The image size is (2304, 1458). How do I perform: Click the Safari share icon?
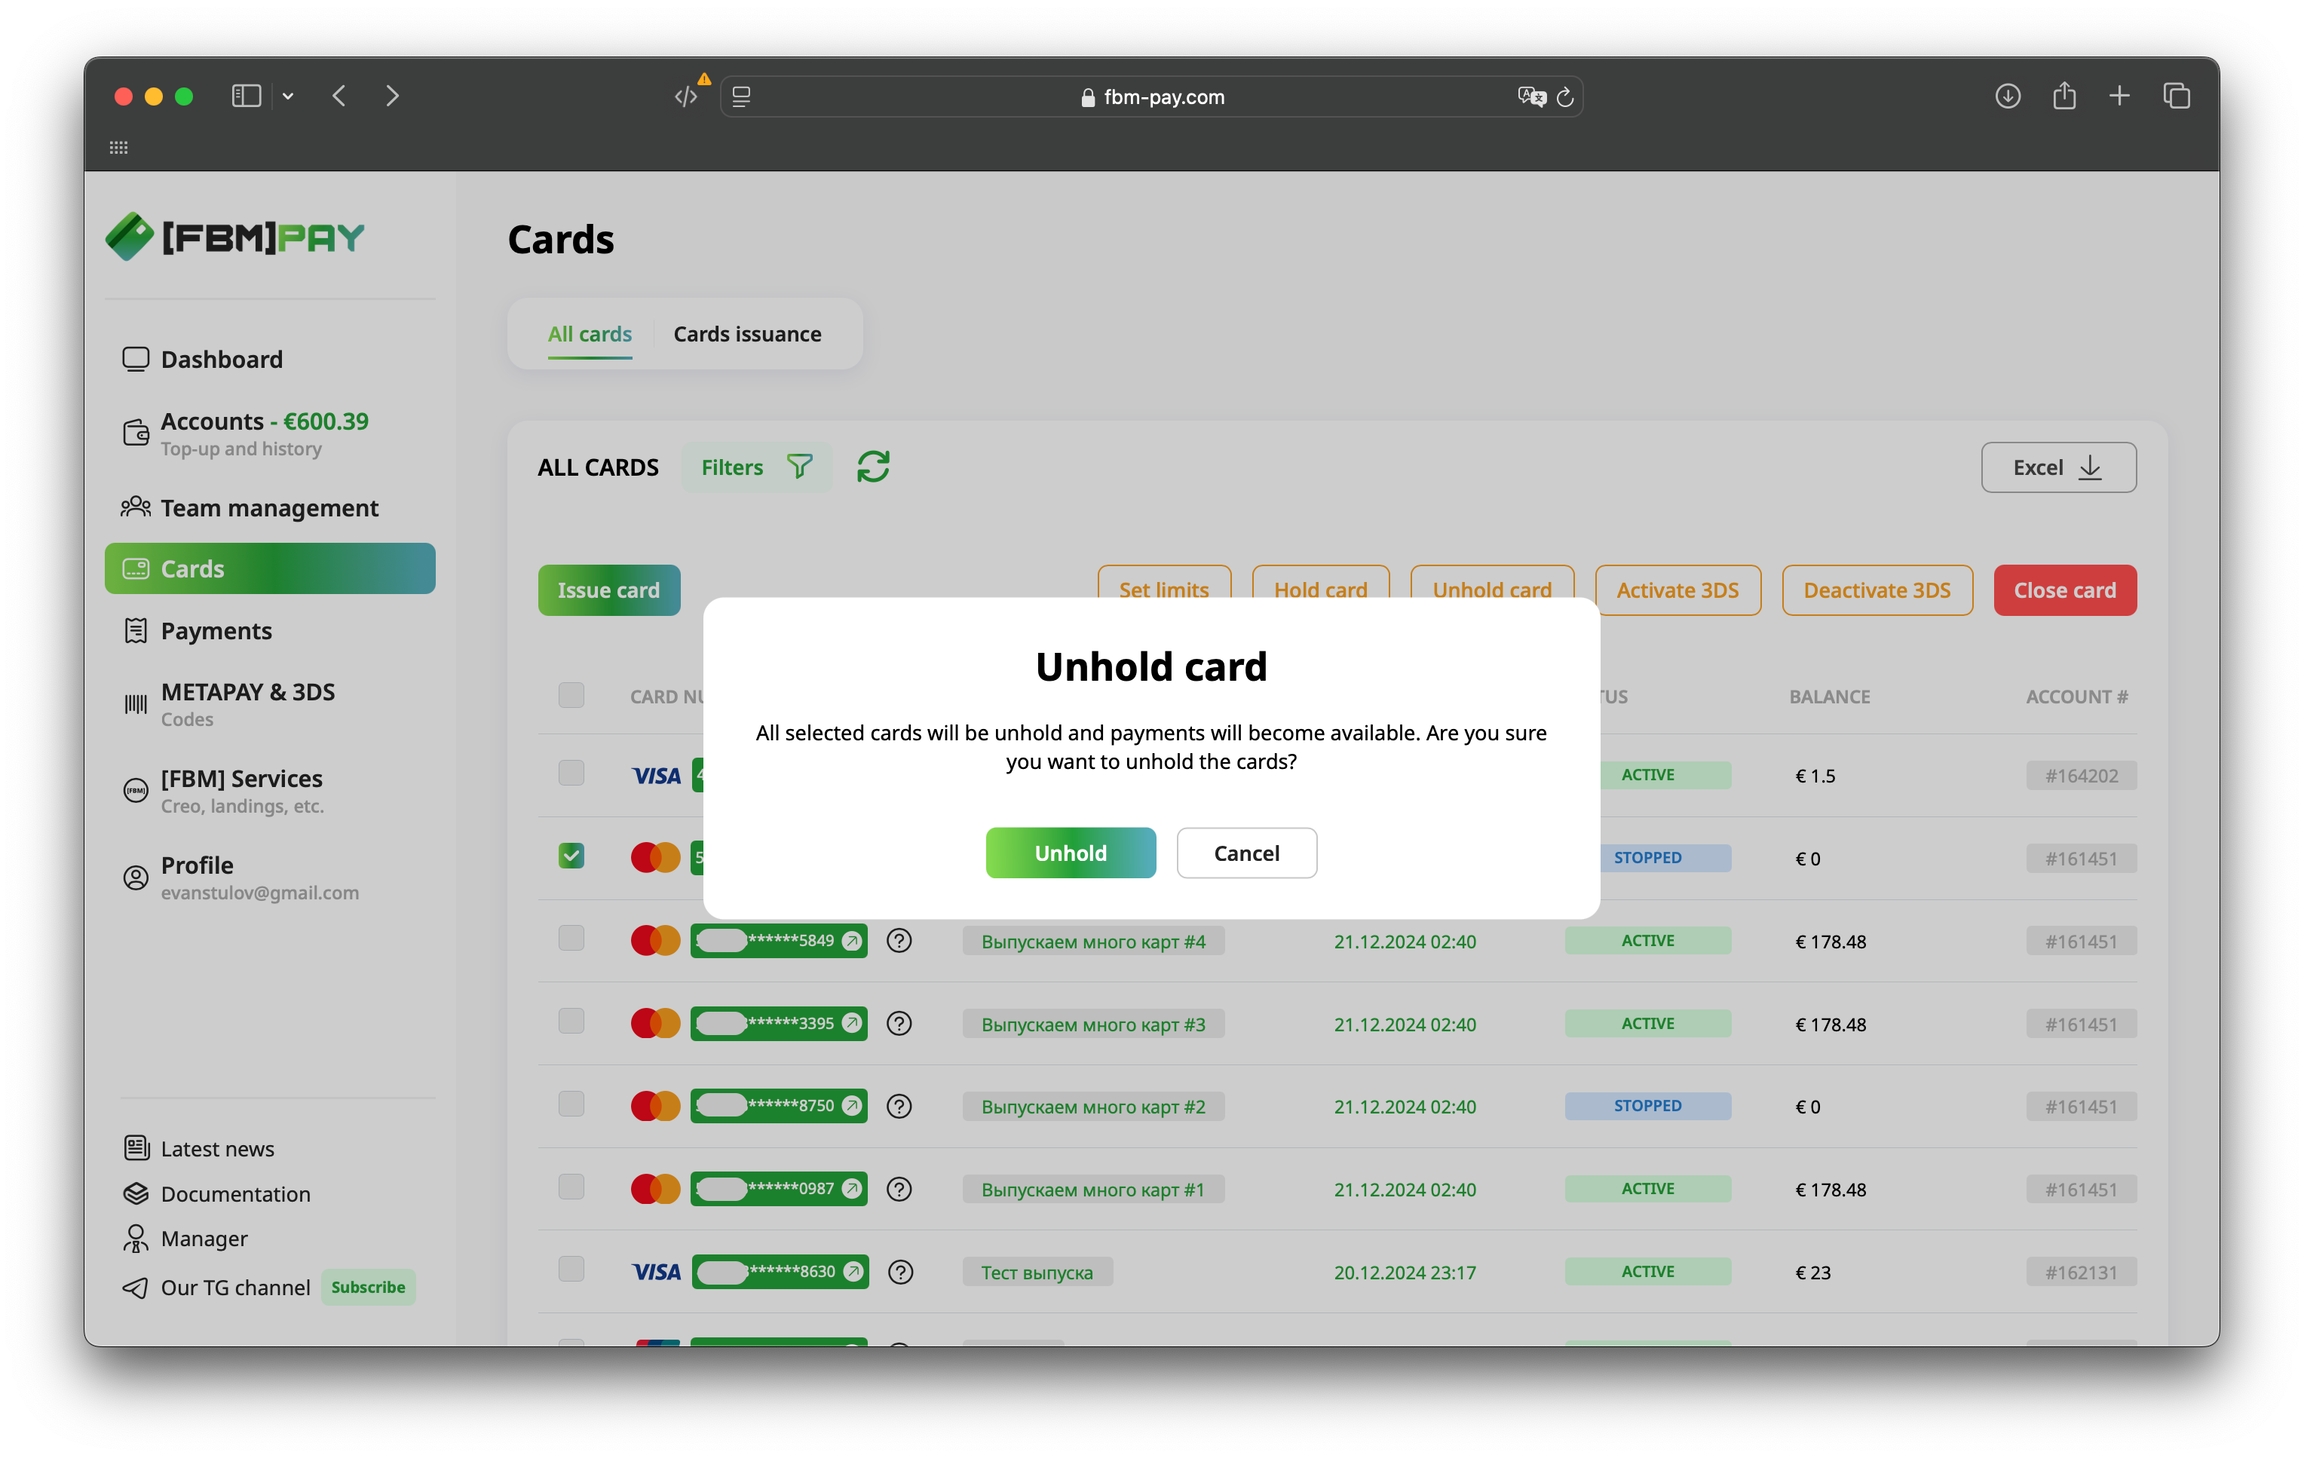tap(2064, 96)
